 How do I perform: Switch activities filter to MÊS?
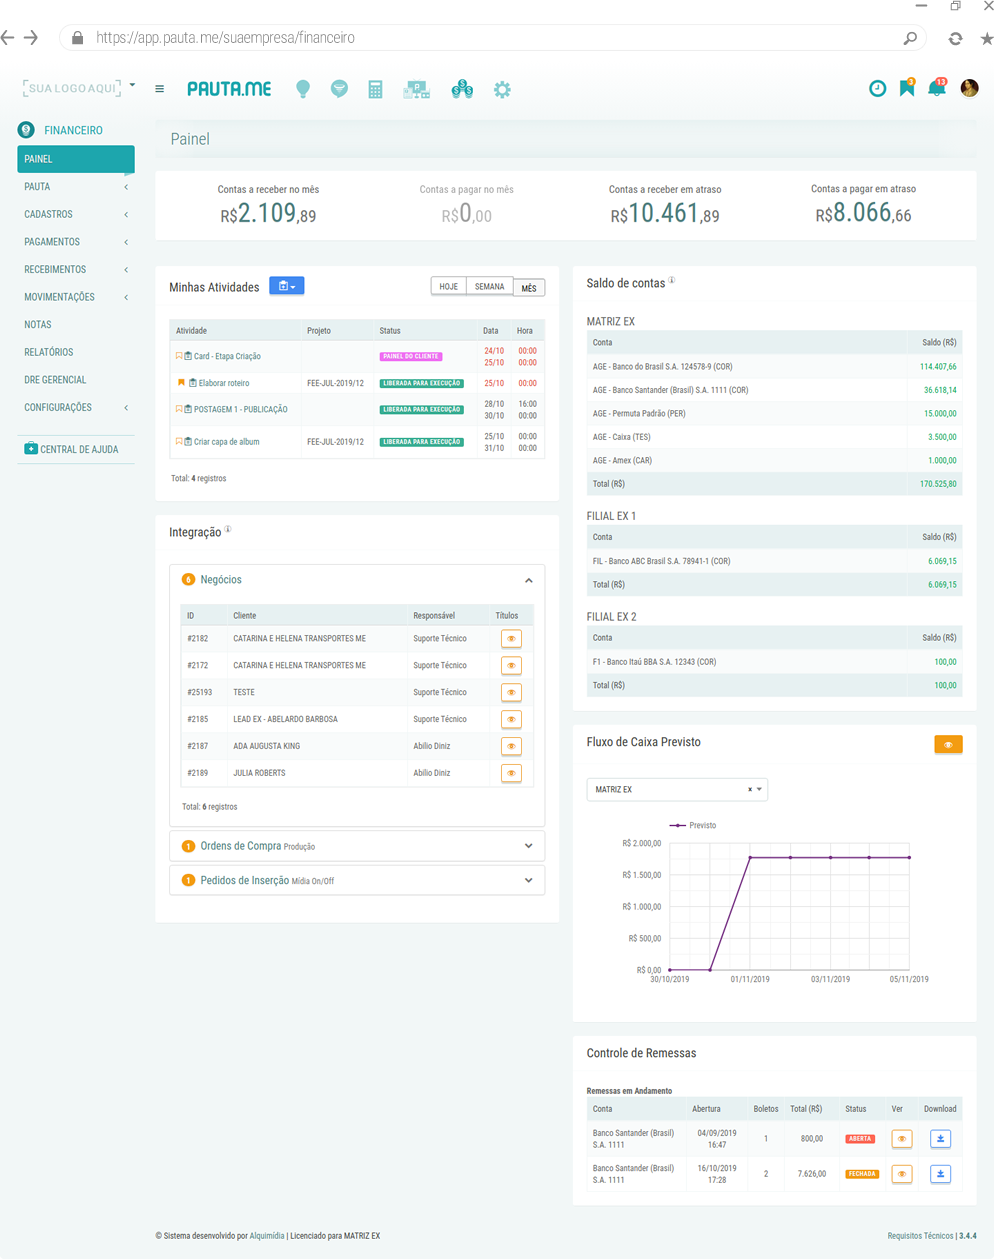[x=529, y=288]
